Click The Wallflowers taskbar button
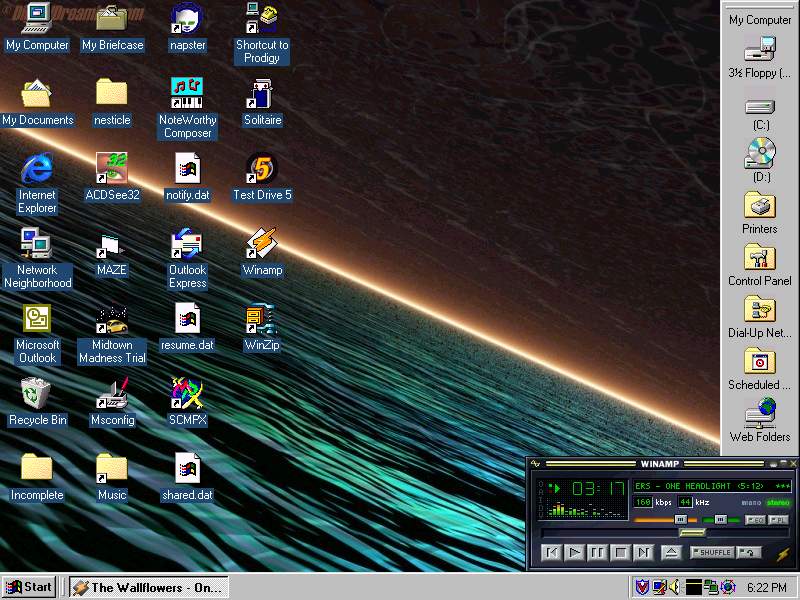This screenshot has height=600, width=800. [148, 587]
